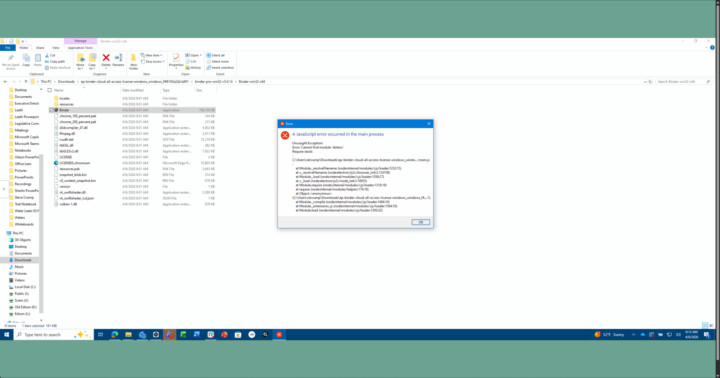The height and width of the screenshot is (378, 720).
Task: Click Copy path in the ribbon
Action: (x=55, y=62)
